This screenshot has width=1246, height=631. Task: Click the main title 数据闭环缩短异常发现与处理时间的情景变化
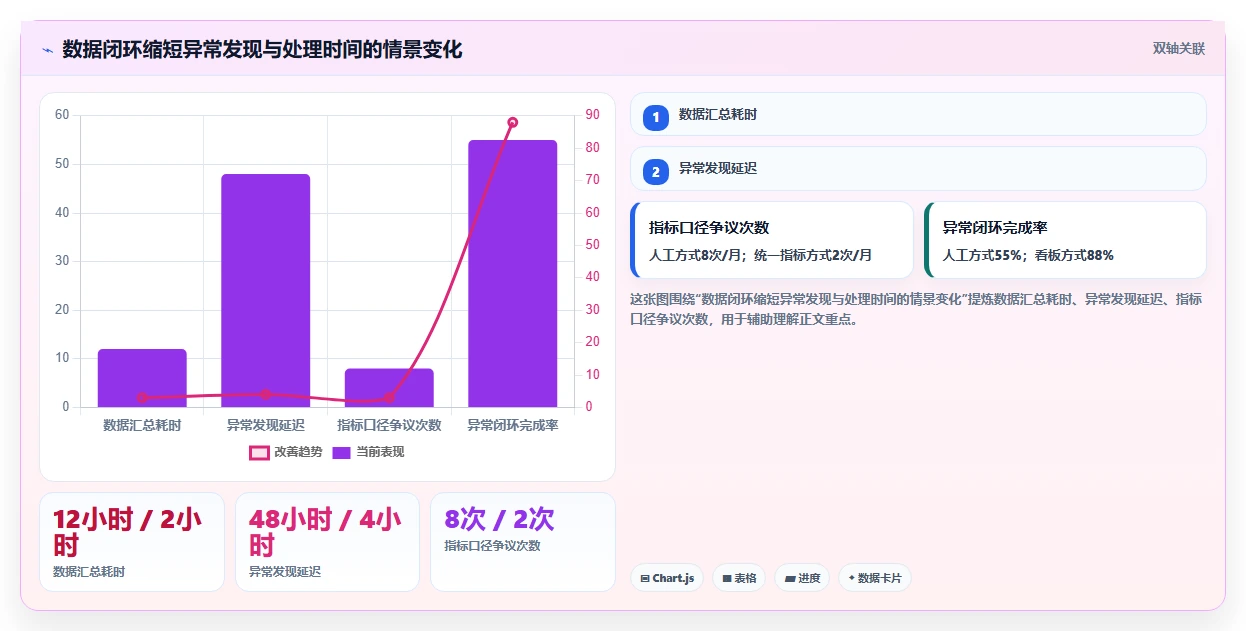[x=262, y=49]
